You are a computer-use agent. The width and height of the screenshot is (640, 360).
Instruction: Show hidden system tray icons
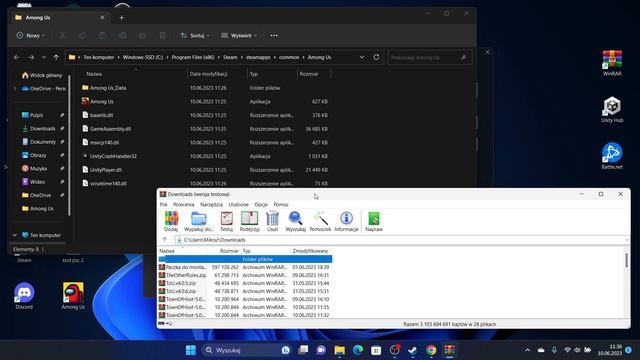527,350
